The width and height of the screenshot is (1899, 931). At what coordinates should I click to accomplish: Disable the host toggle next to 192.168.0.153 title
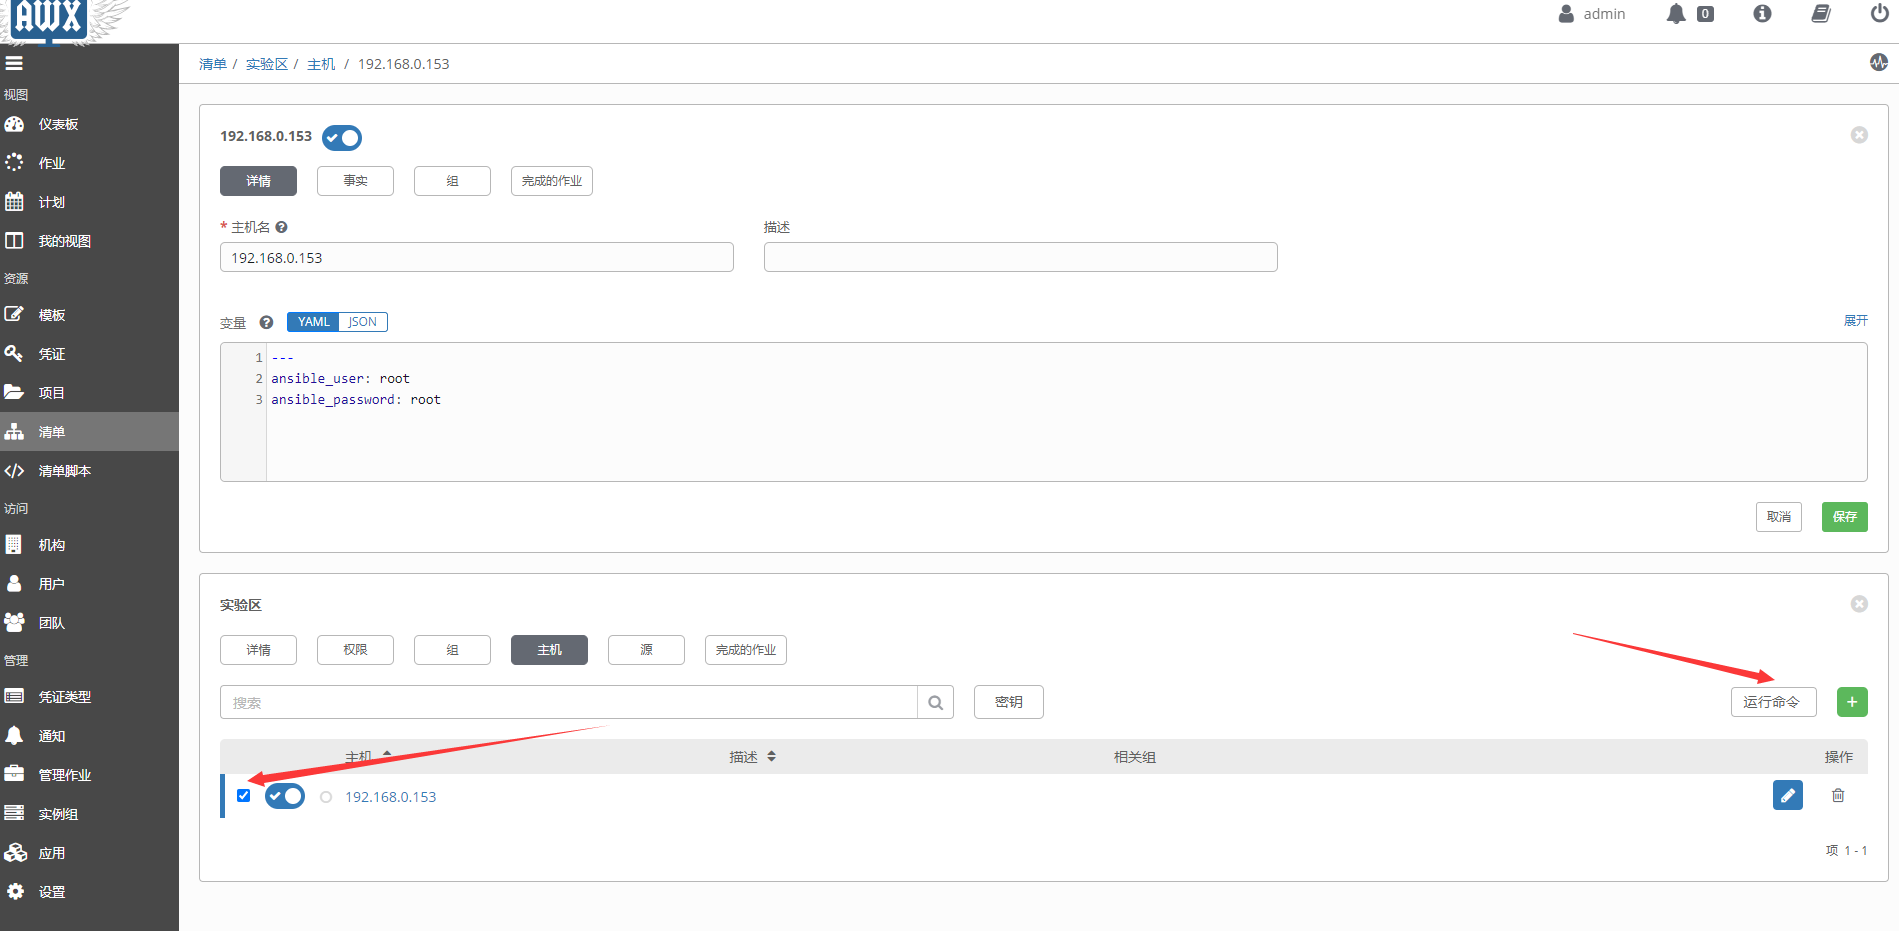pyautogui.click(x=341, y=138)
